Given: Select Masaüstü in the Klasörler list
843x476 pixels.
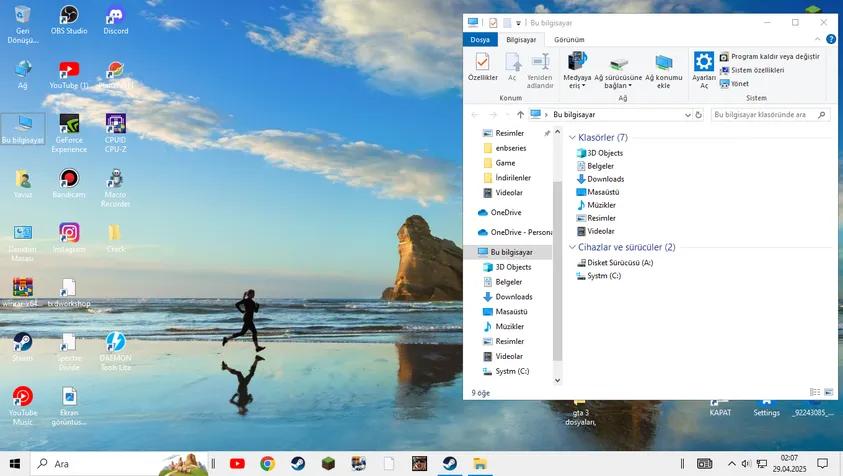Looking at the screenshot, I should [597, 192].
